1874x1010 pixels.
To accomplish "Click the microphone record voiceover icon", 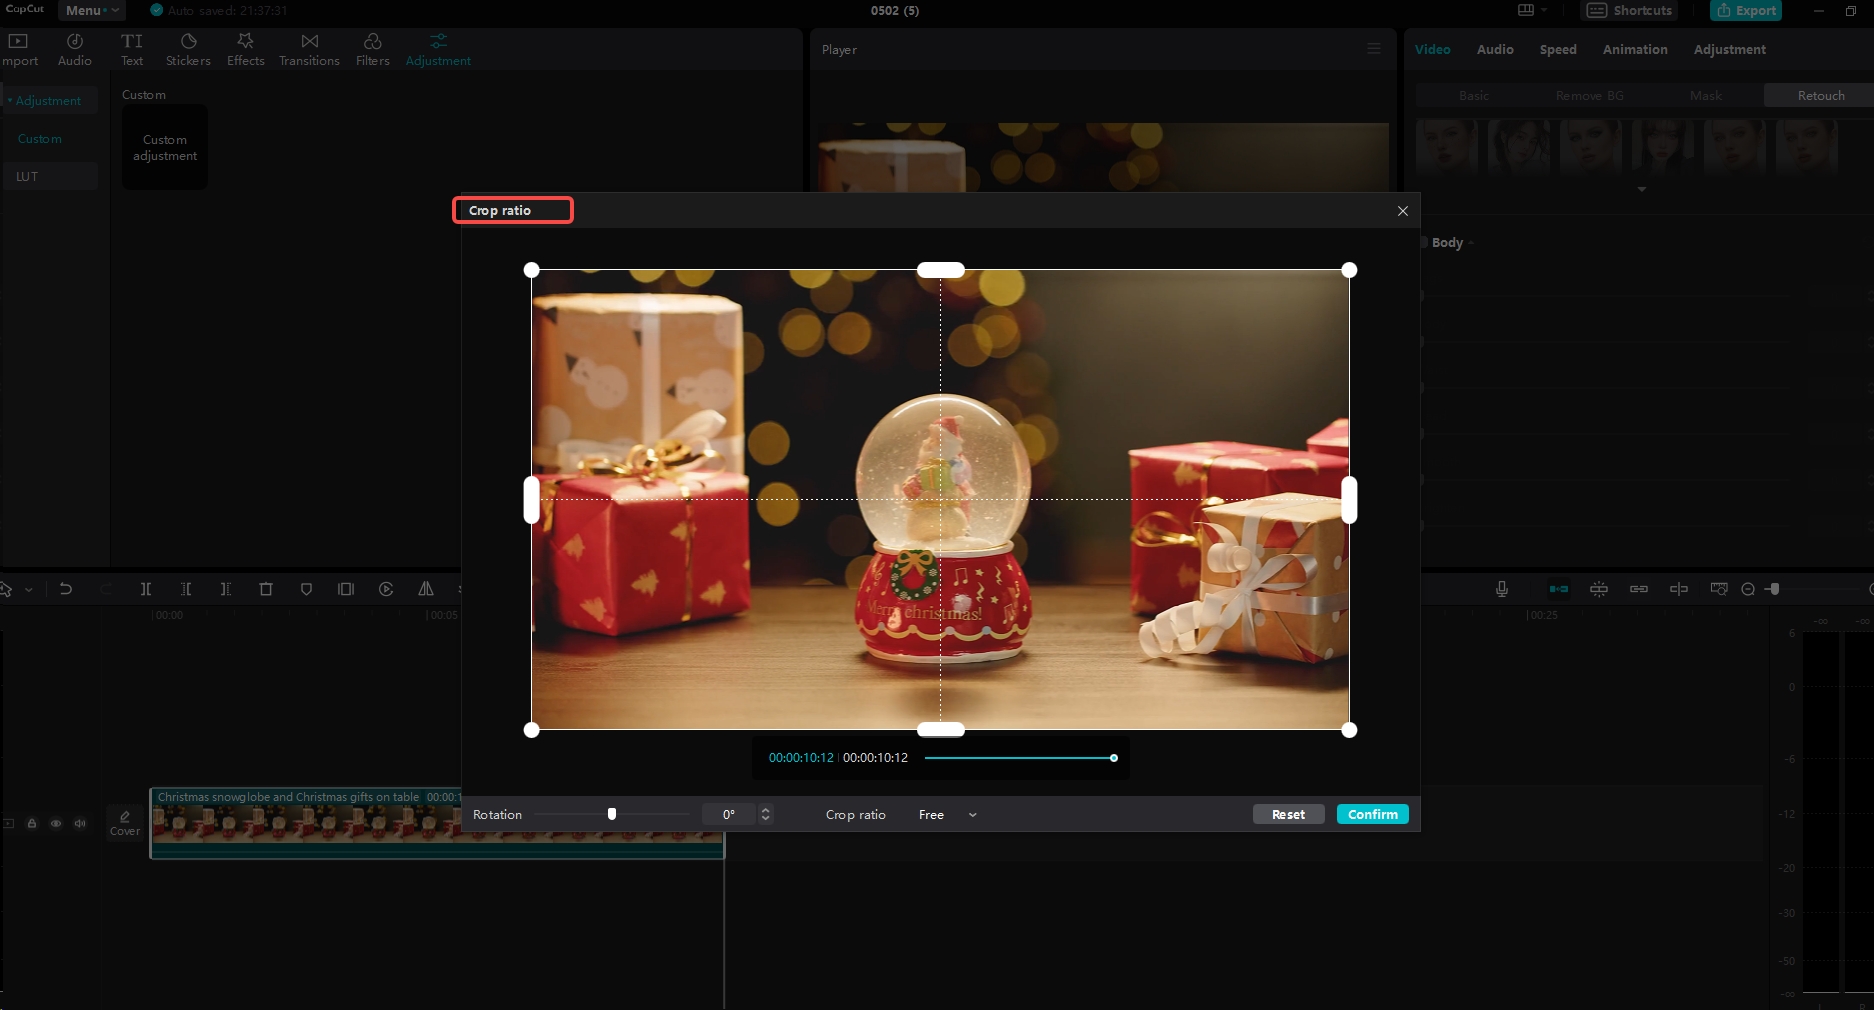I will coord(1502,589).
